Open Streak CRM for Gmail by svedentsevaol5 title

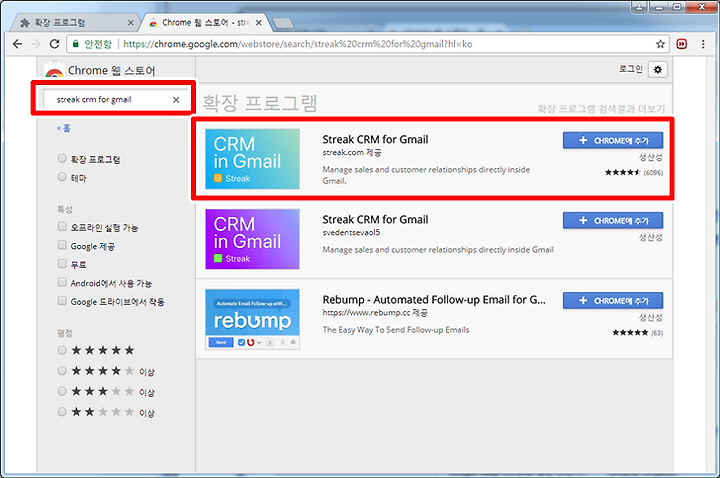coord(375,219)
